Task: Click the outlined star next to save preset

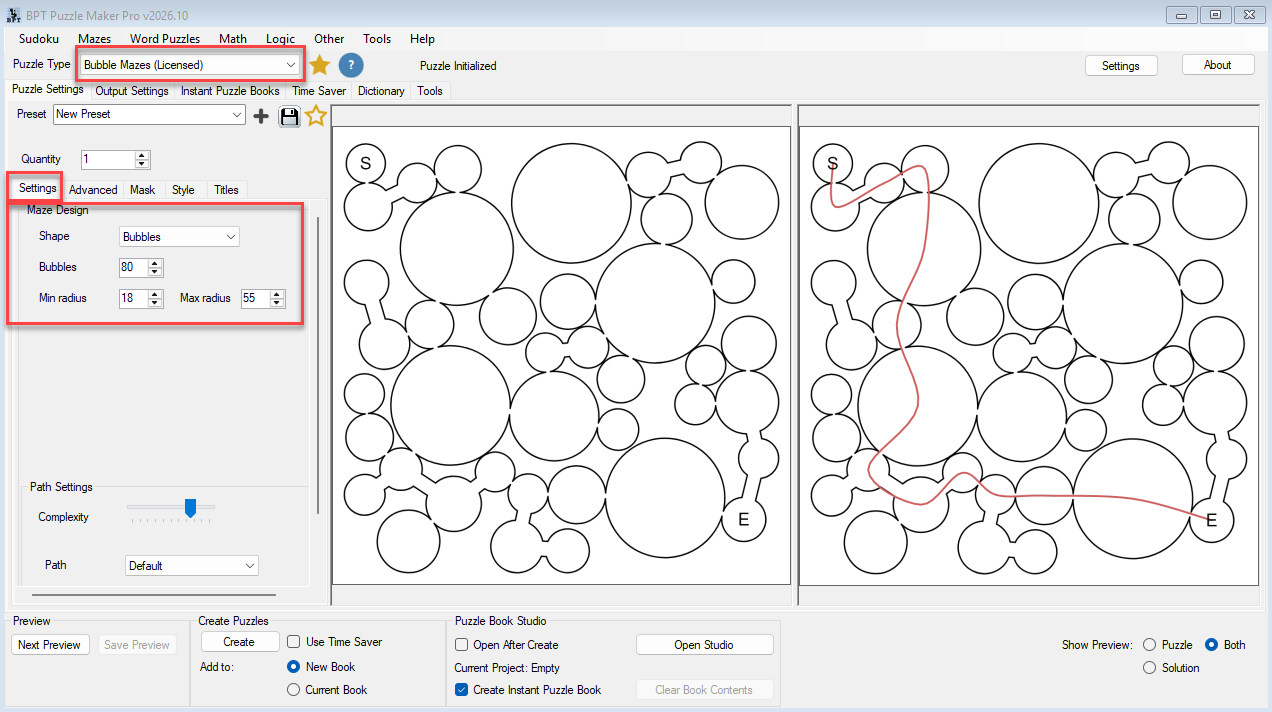Action: pyautogui.click(x=316, y=116)
